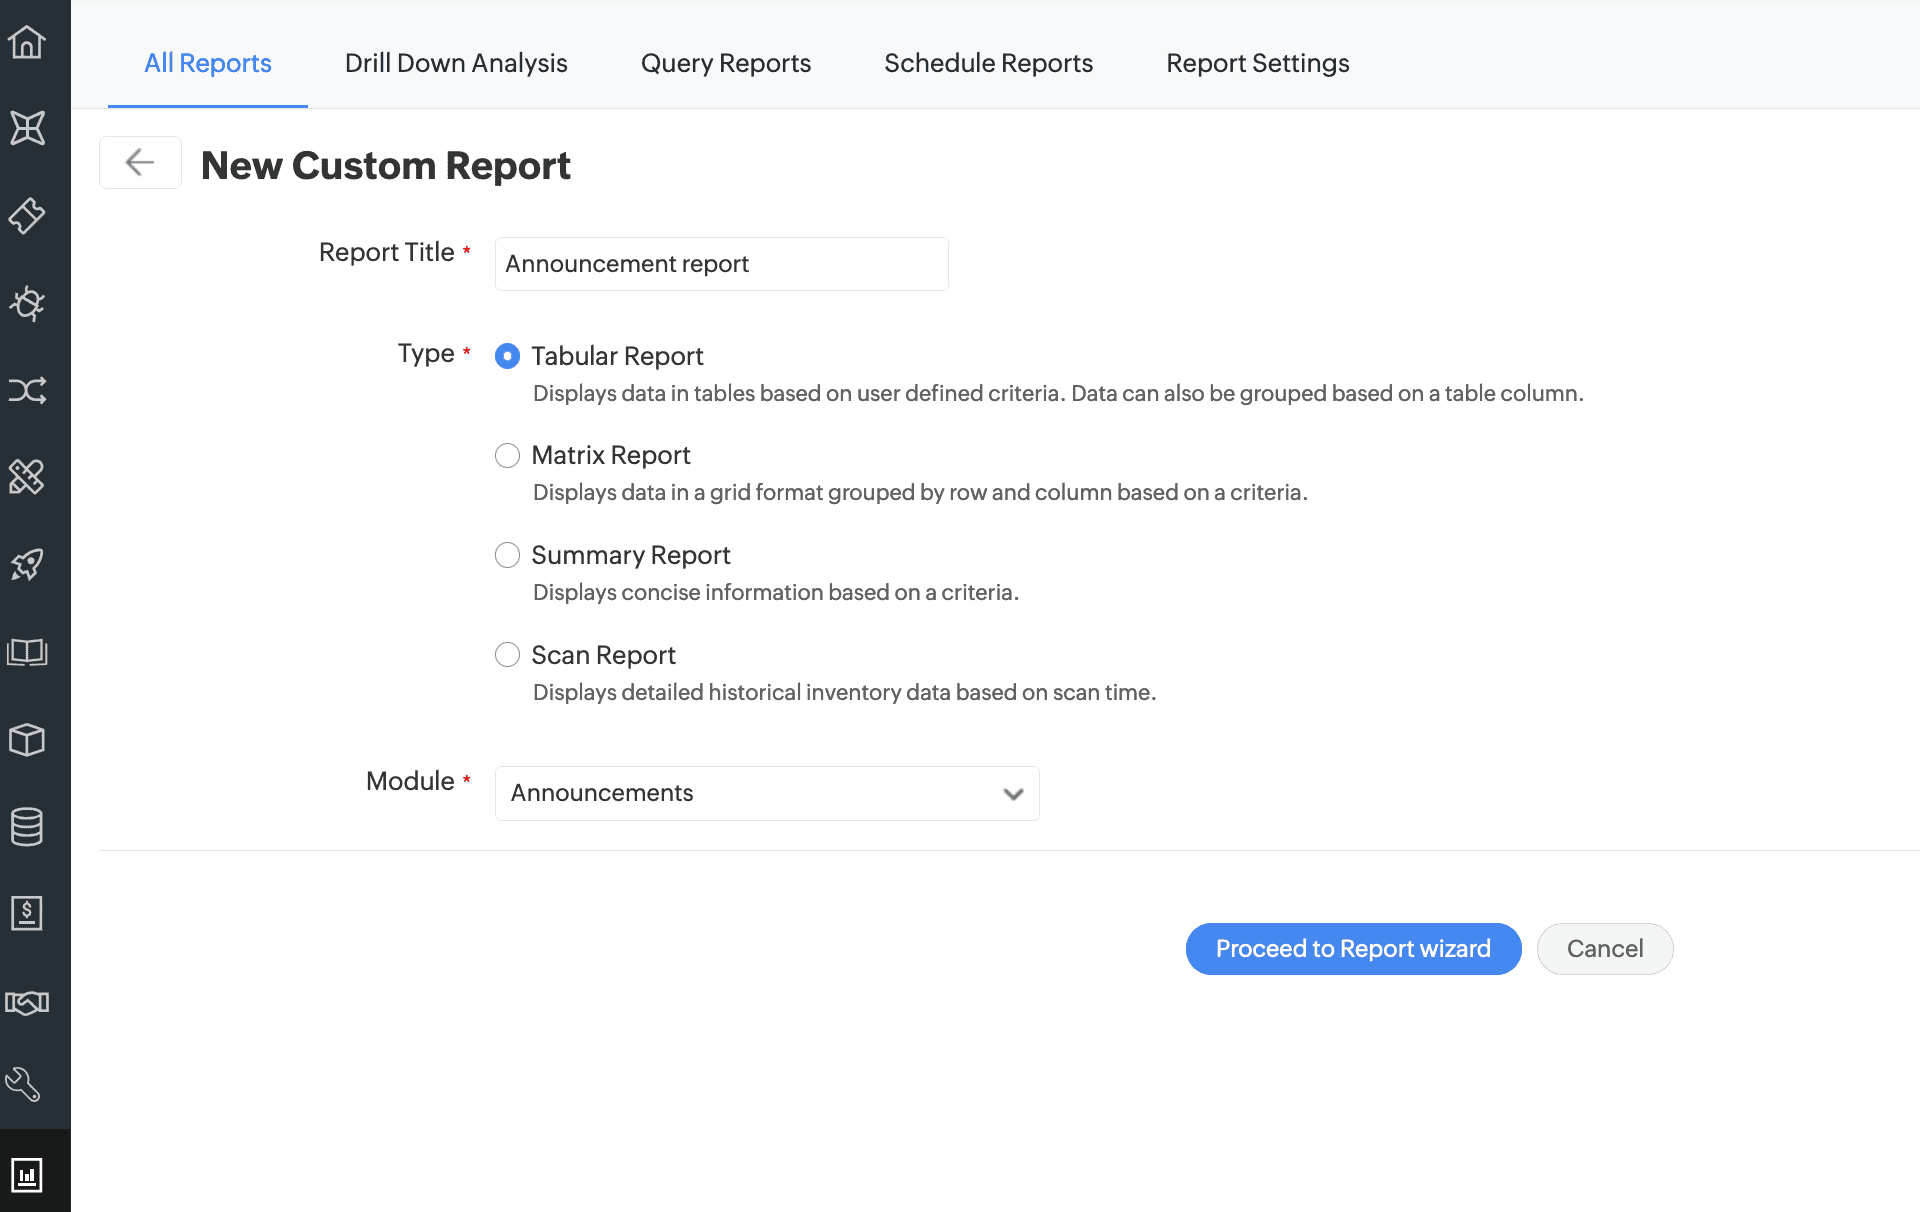Image resolution: width=1920 pixels, height=1212 pixels.
Task: Select the wrench tools icon in sidebar
Action: tap(27, 1086)
